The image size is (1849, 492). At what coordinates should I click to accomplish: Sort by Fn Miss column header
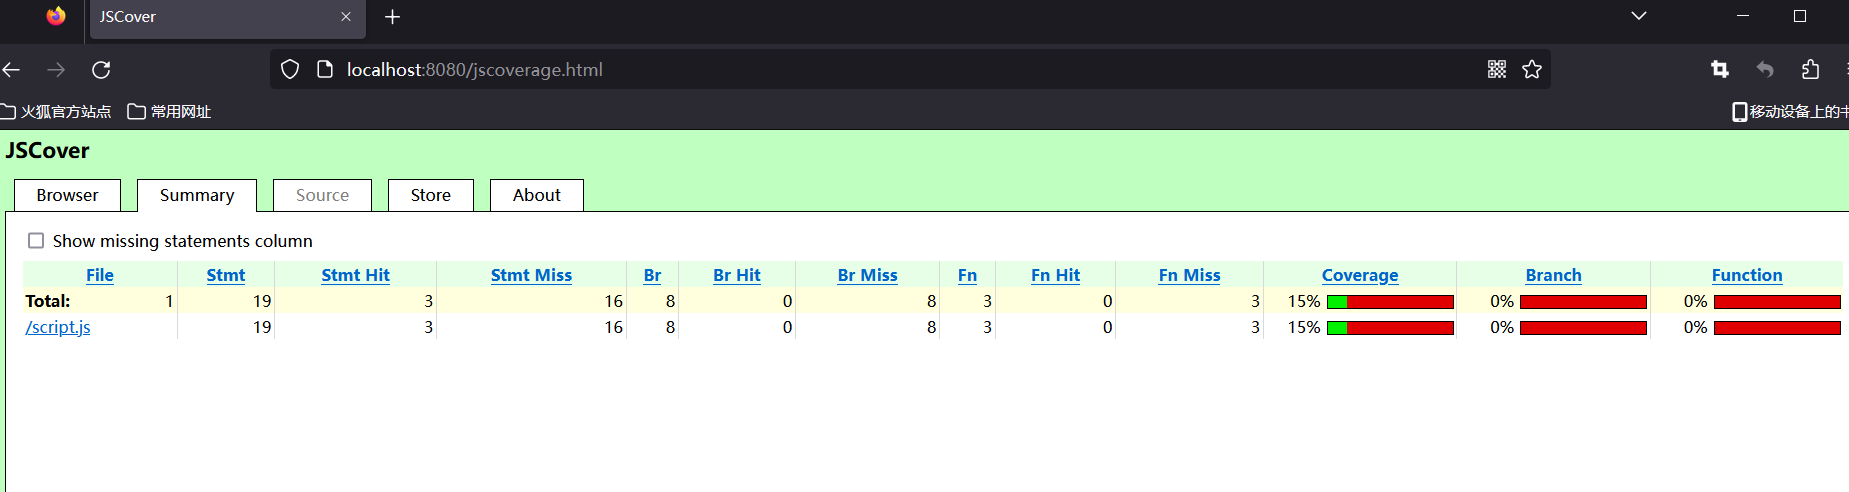coord(1189,275)
